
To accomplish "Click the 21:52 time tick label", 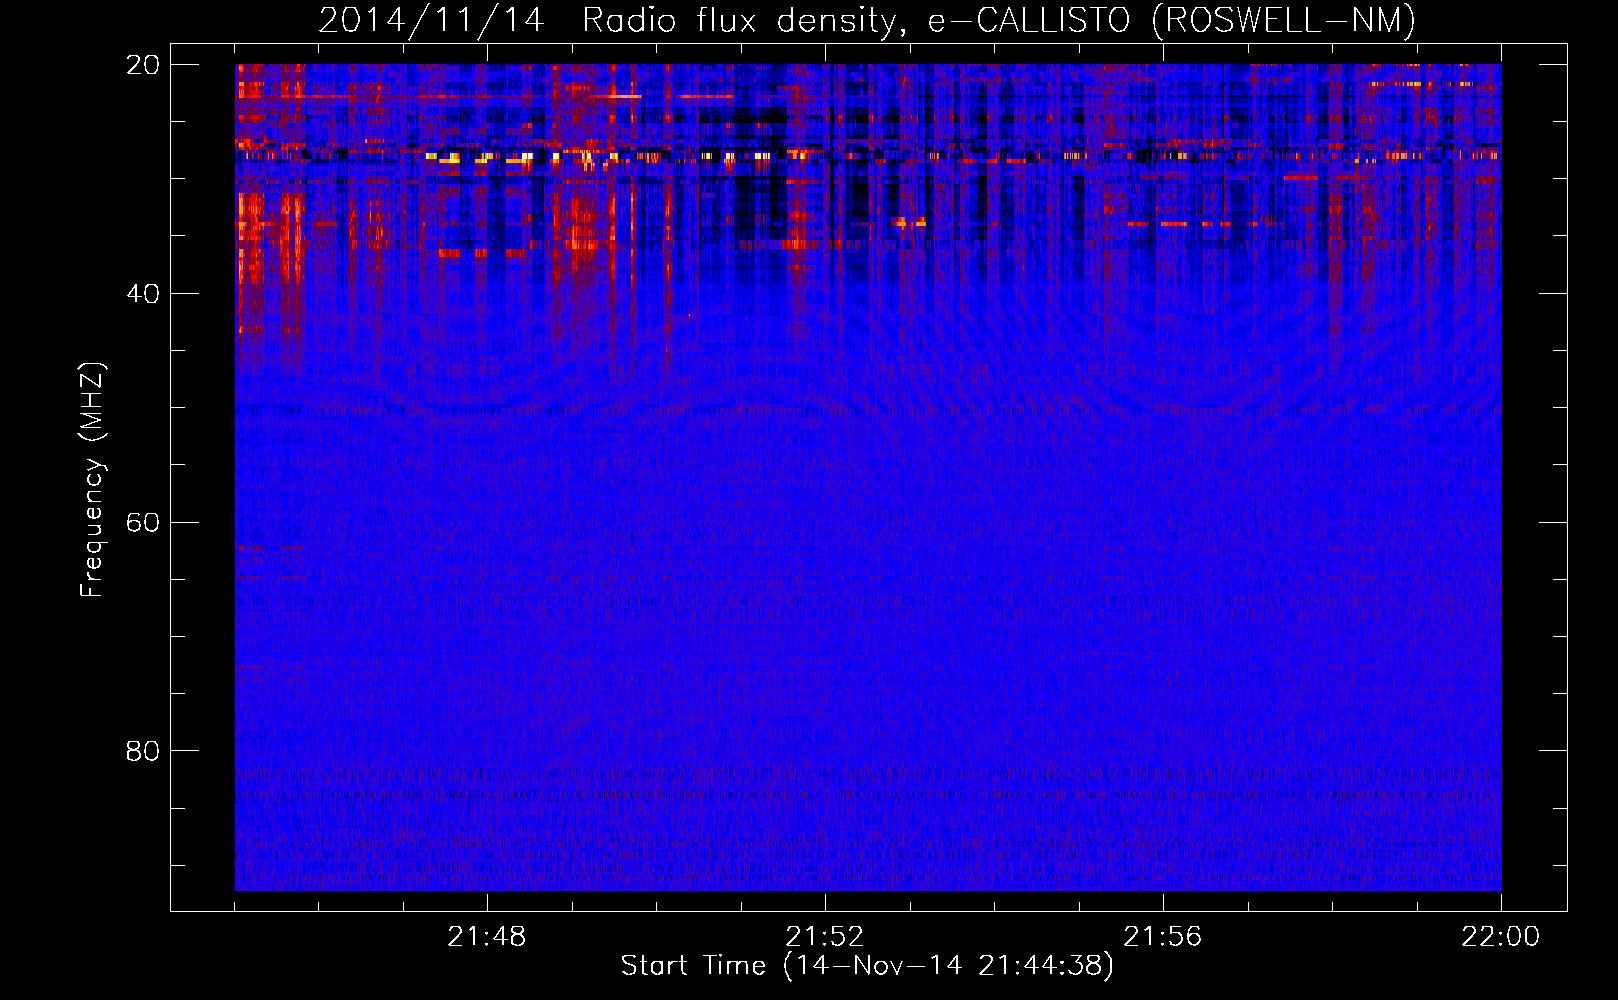I will [825, 937].
